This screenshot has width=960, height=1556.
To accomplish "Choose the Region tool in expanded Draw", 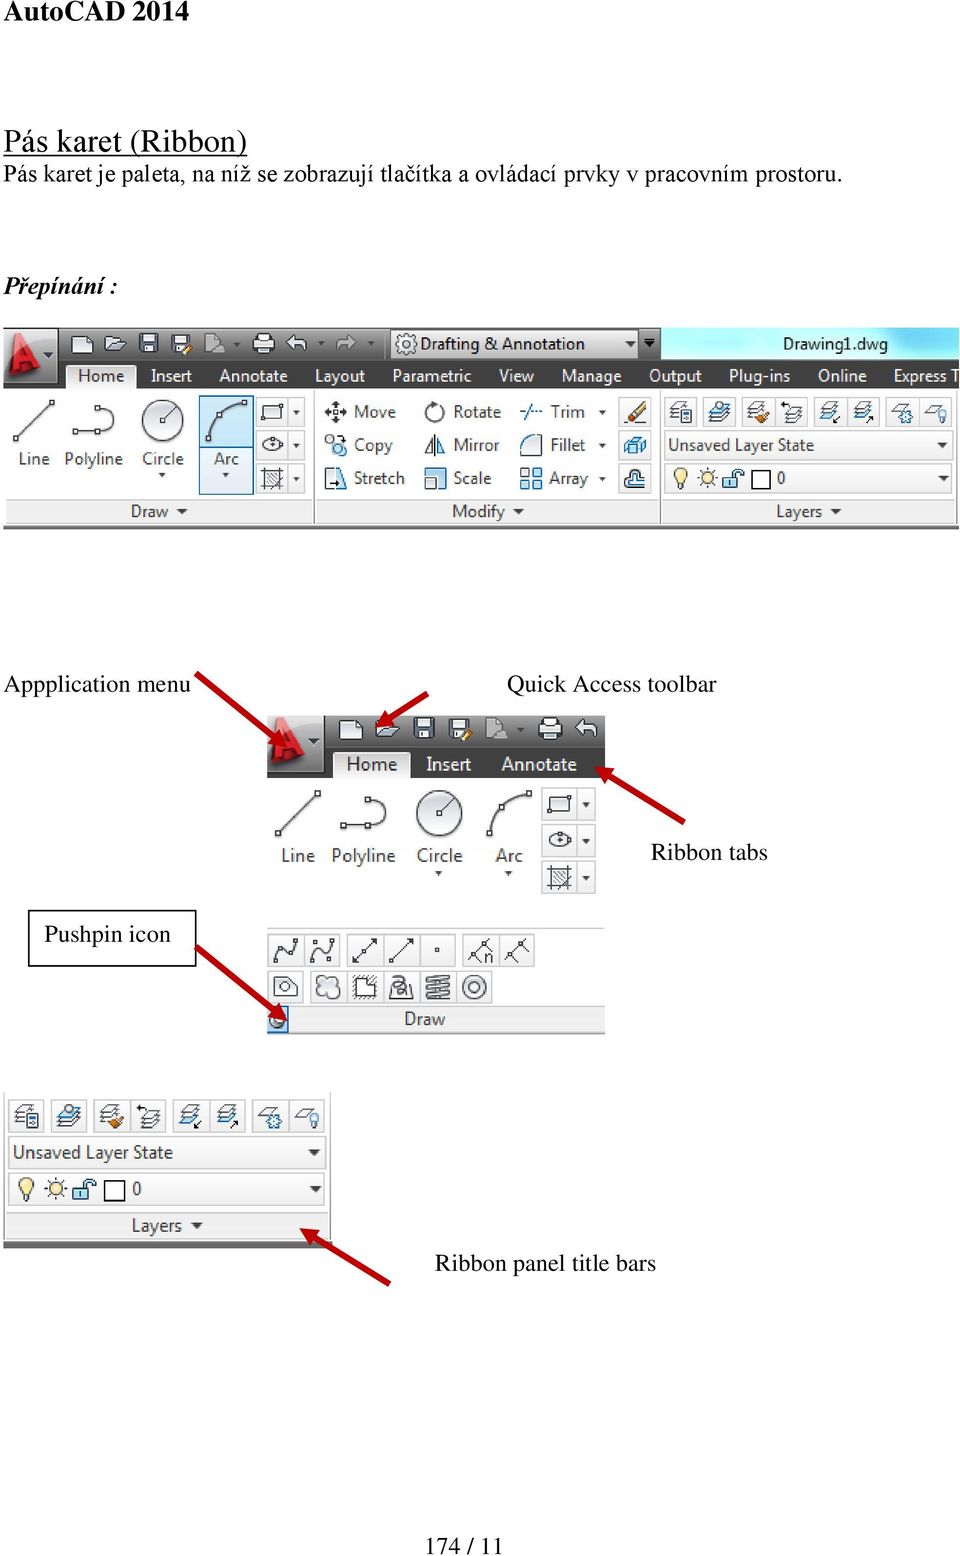I will [x=286, y=988].
